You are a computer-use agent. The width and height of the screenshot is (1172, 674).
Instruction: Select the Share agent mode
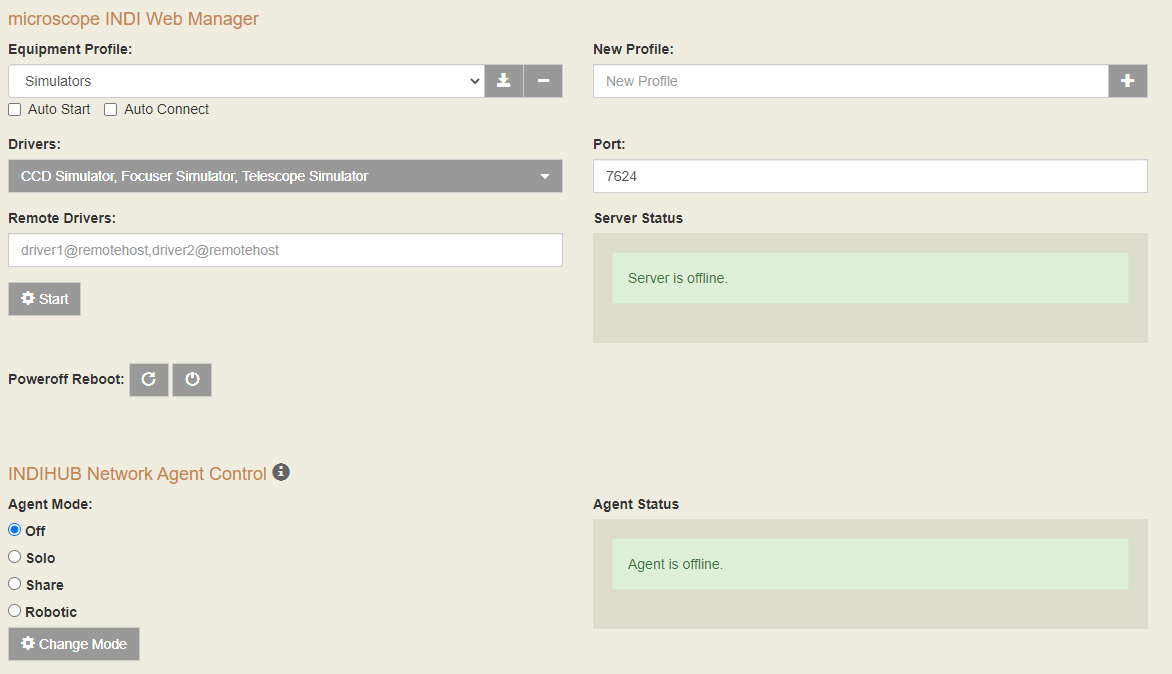15,584
